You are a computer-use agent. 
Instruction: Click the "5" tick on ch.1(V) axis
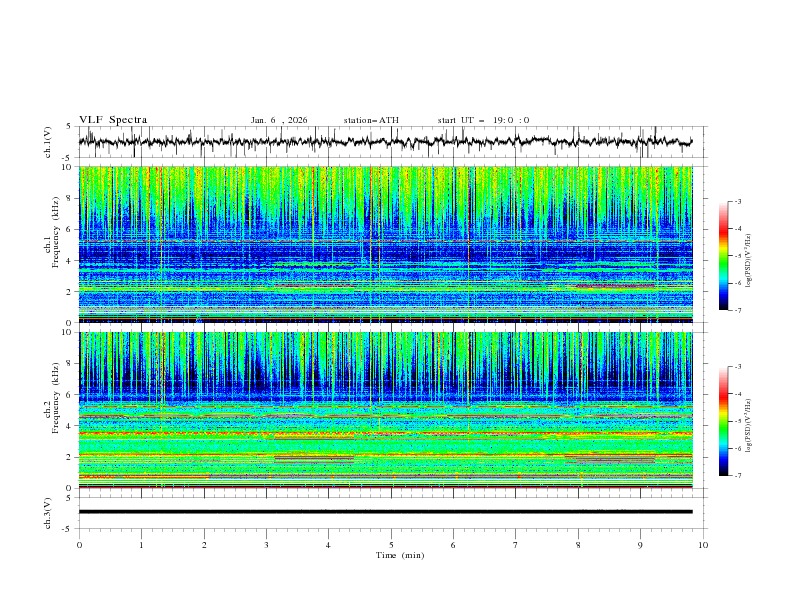coord(68,127)
